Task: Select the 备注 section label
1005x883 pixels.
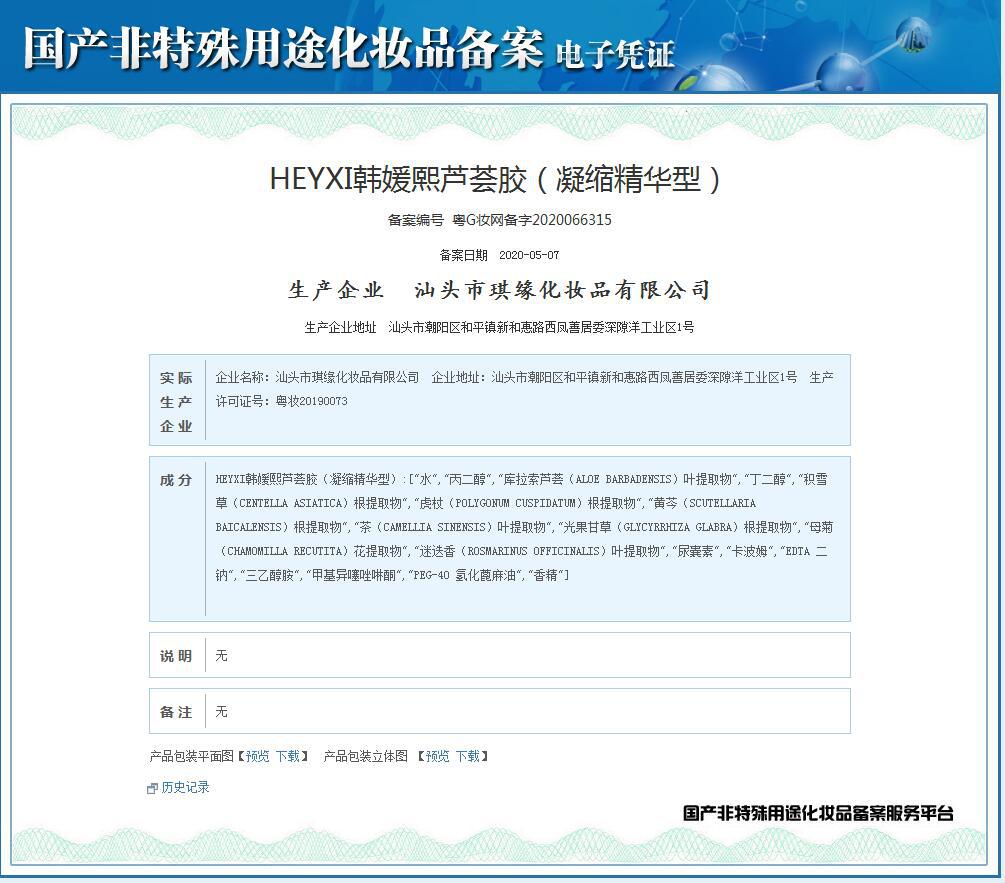Action: [x=176, y=712]
